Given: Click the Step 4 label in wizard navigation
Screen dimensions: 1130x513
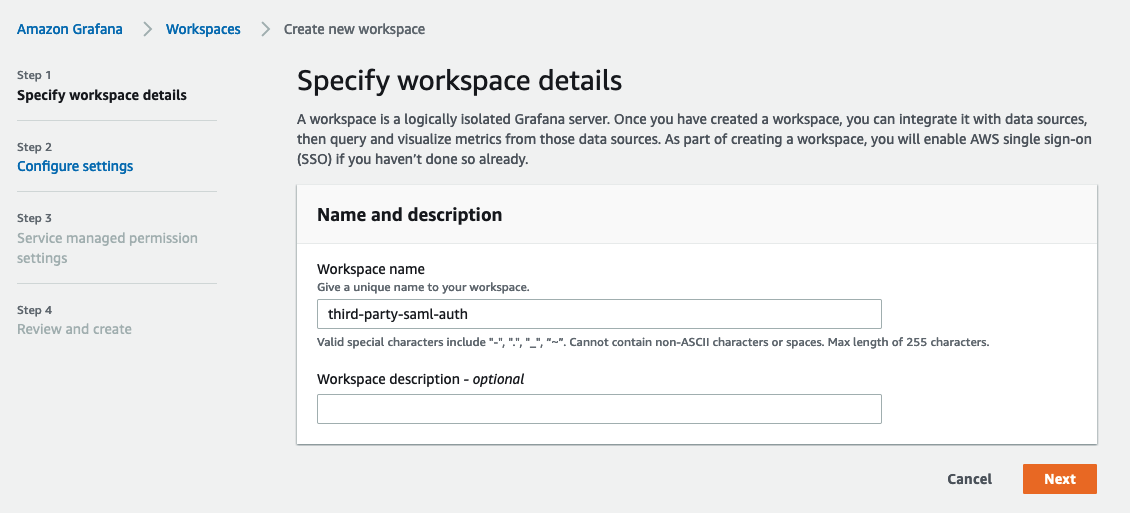Looking at the screenshot, I should pyautogui.click(x=35, y=310).
